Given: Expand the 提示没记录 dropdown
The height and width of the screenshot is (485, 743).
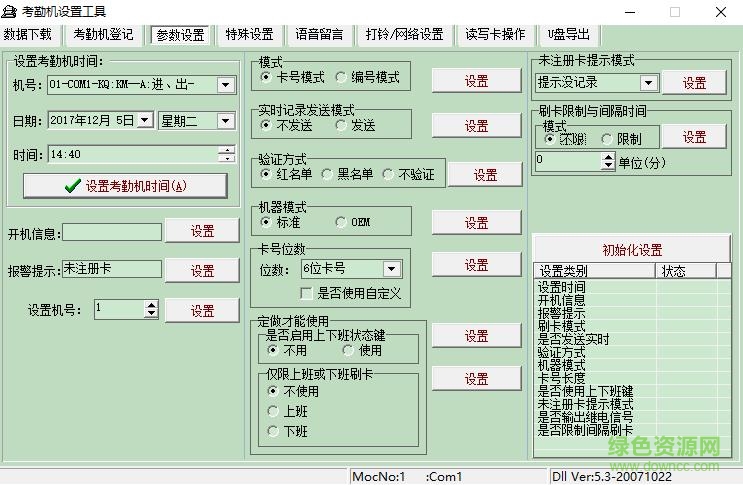Looking at the screenshot, I should pos(649,83).
